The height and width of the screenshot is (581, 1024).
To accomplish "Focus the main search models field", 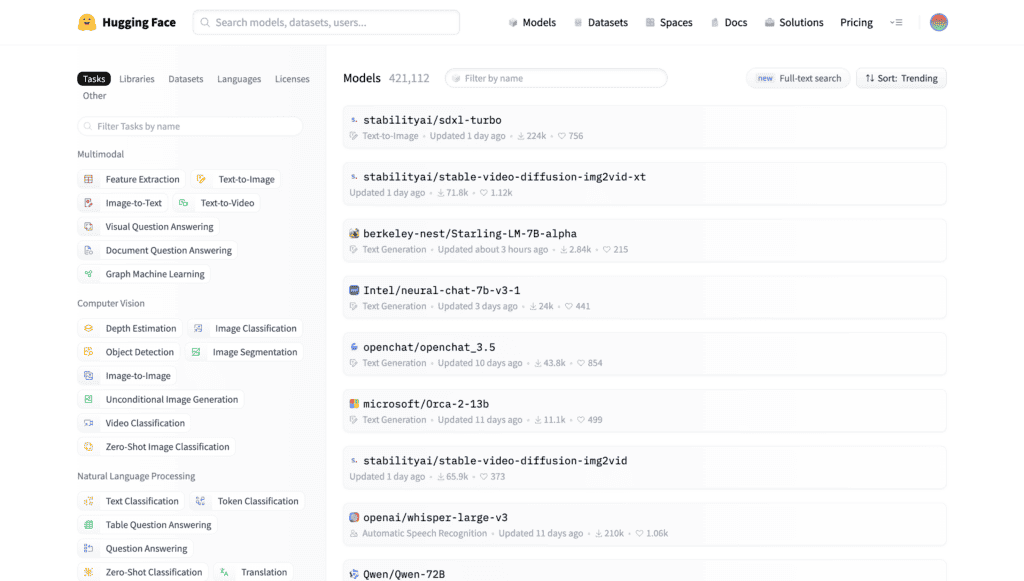I will point(326,22).
